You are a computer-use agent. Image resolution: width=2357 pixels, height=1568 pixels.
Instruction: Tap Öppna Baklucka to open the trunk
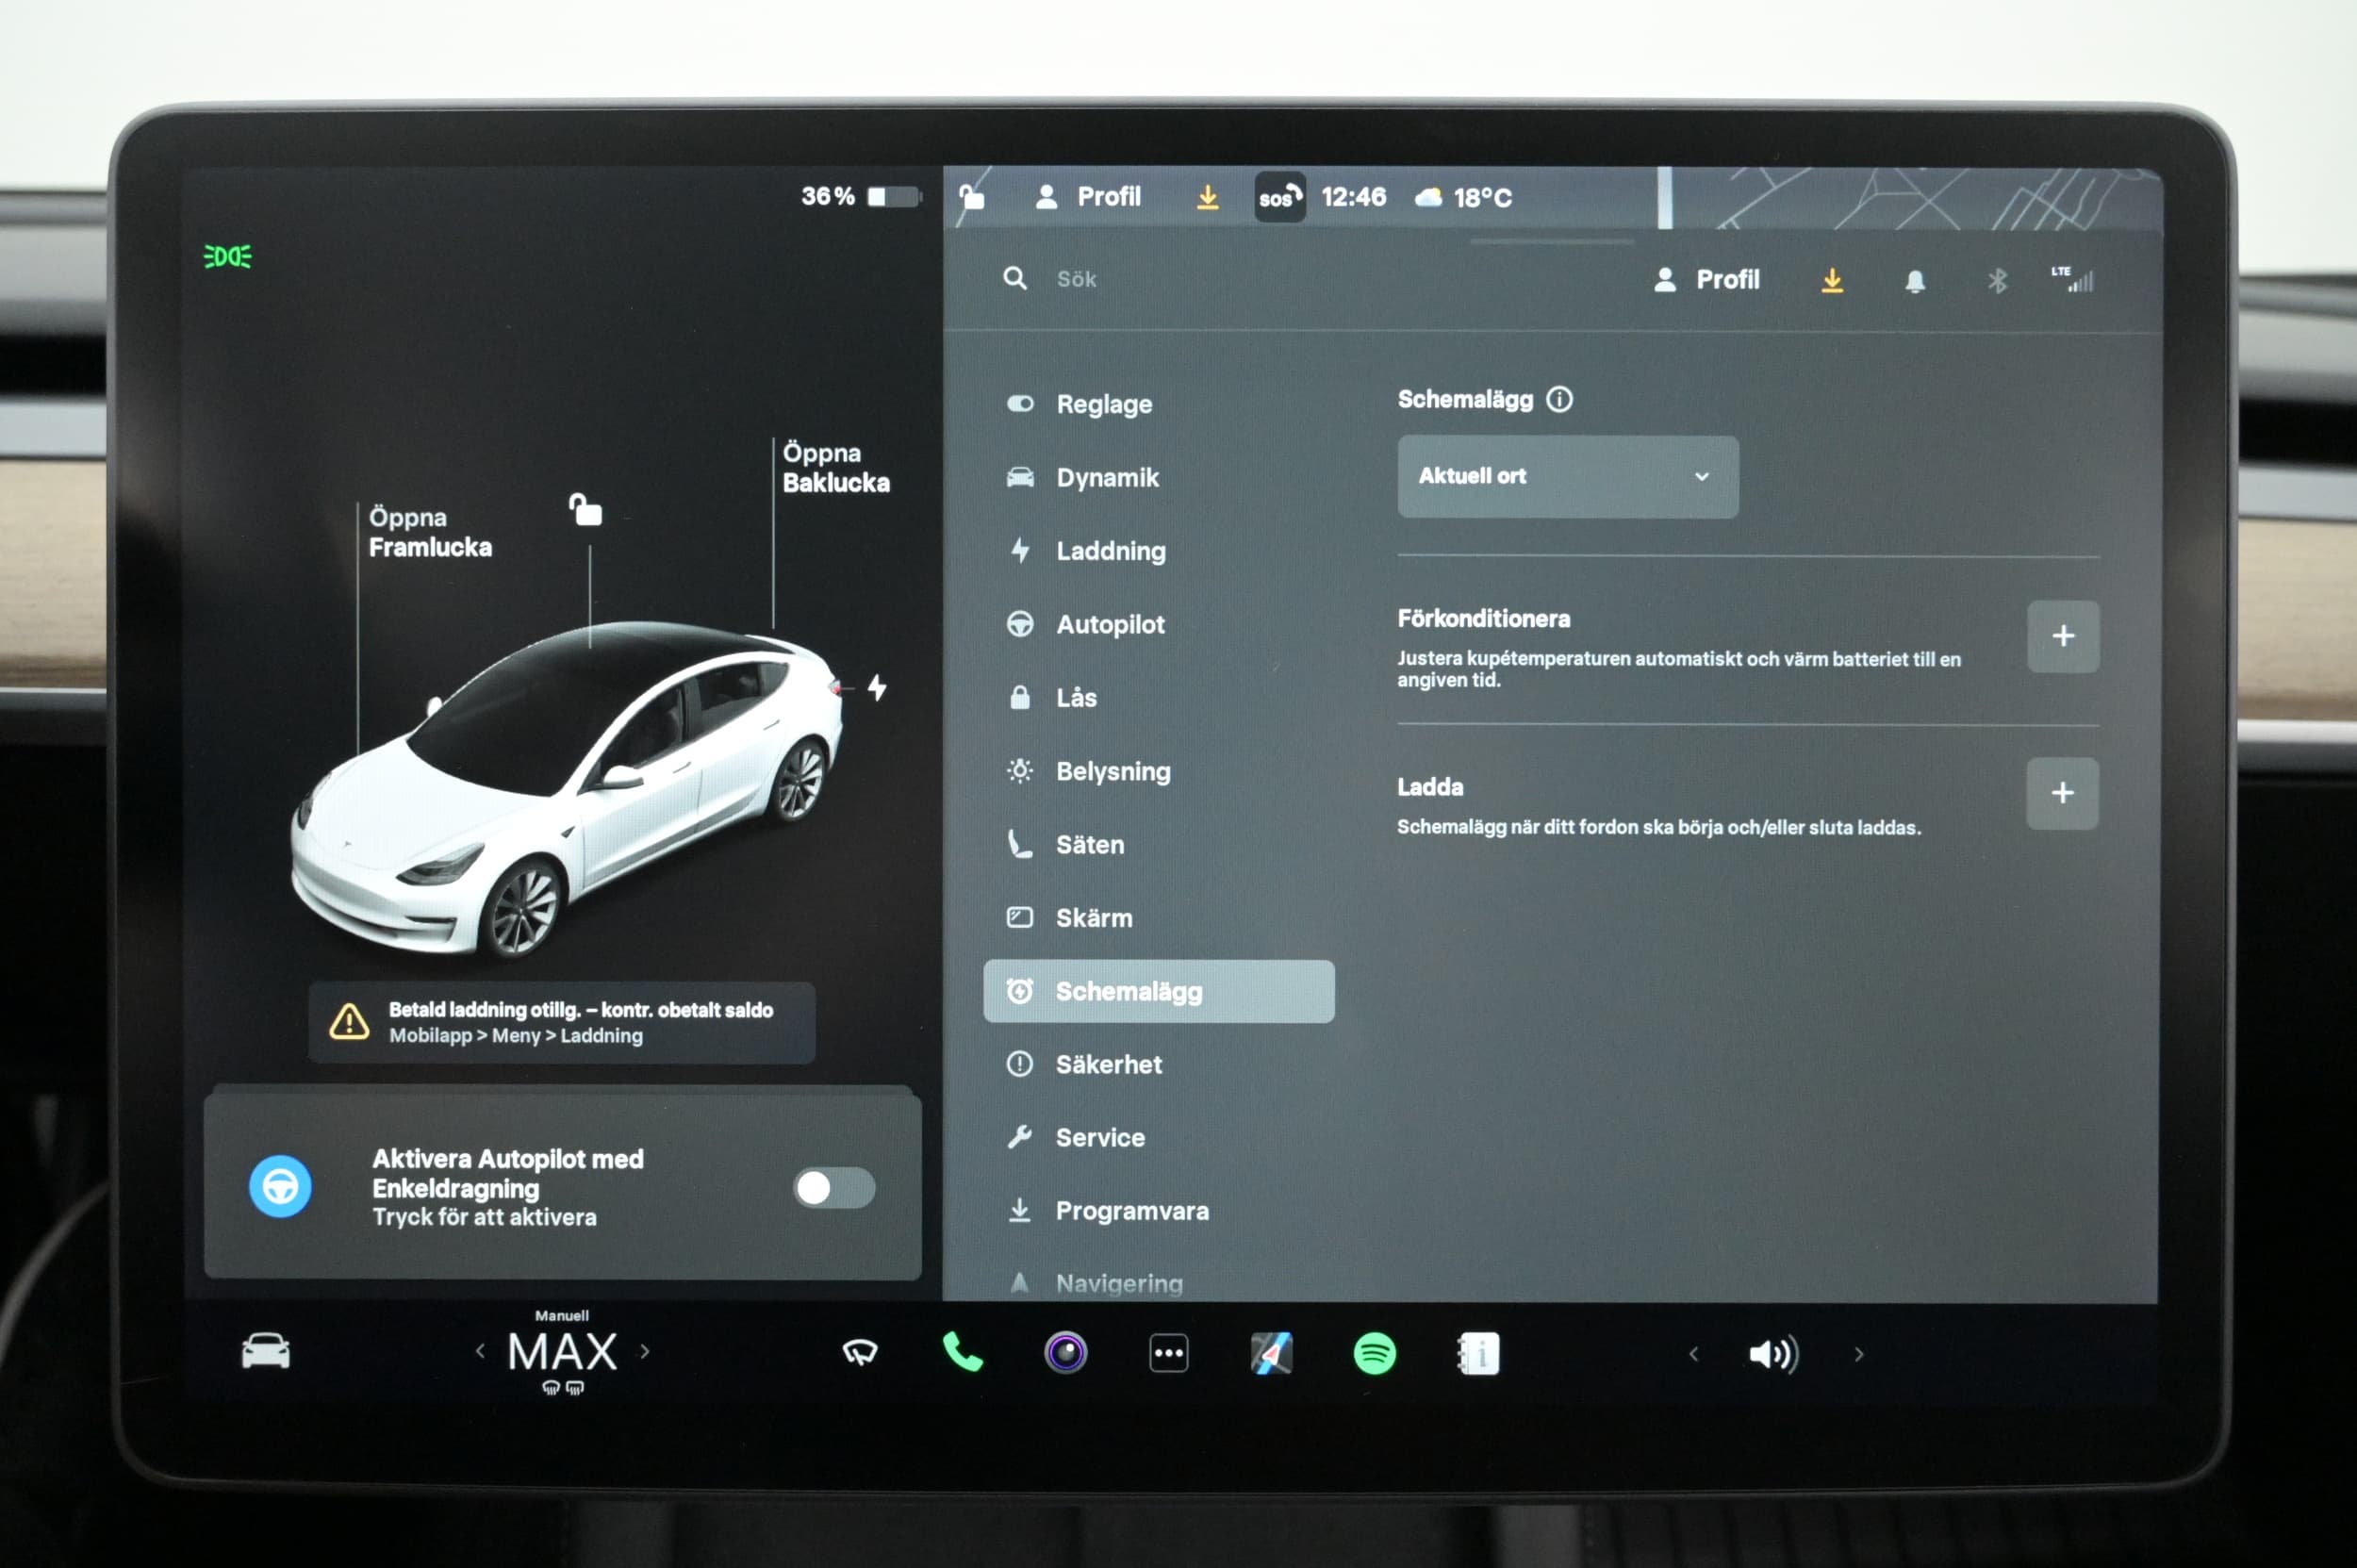point(835,467)
